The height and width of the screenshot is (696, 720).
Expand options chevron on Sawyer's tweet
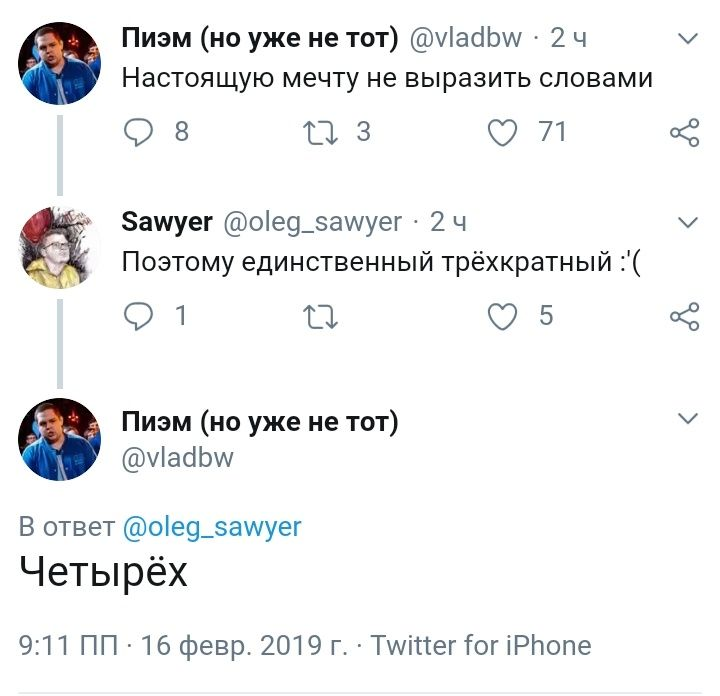click(688, 222)
